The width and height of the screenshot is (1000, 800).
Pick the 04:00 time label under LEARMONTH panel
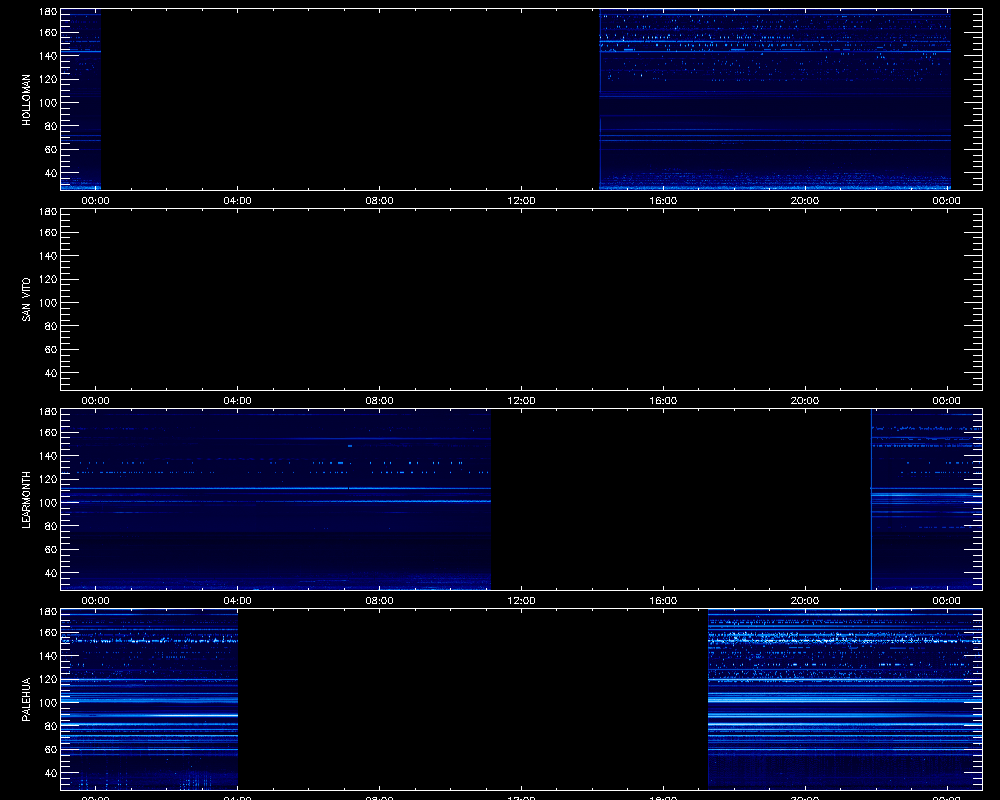(x=237, y=600)
